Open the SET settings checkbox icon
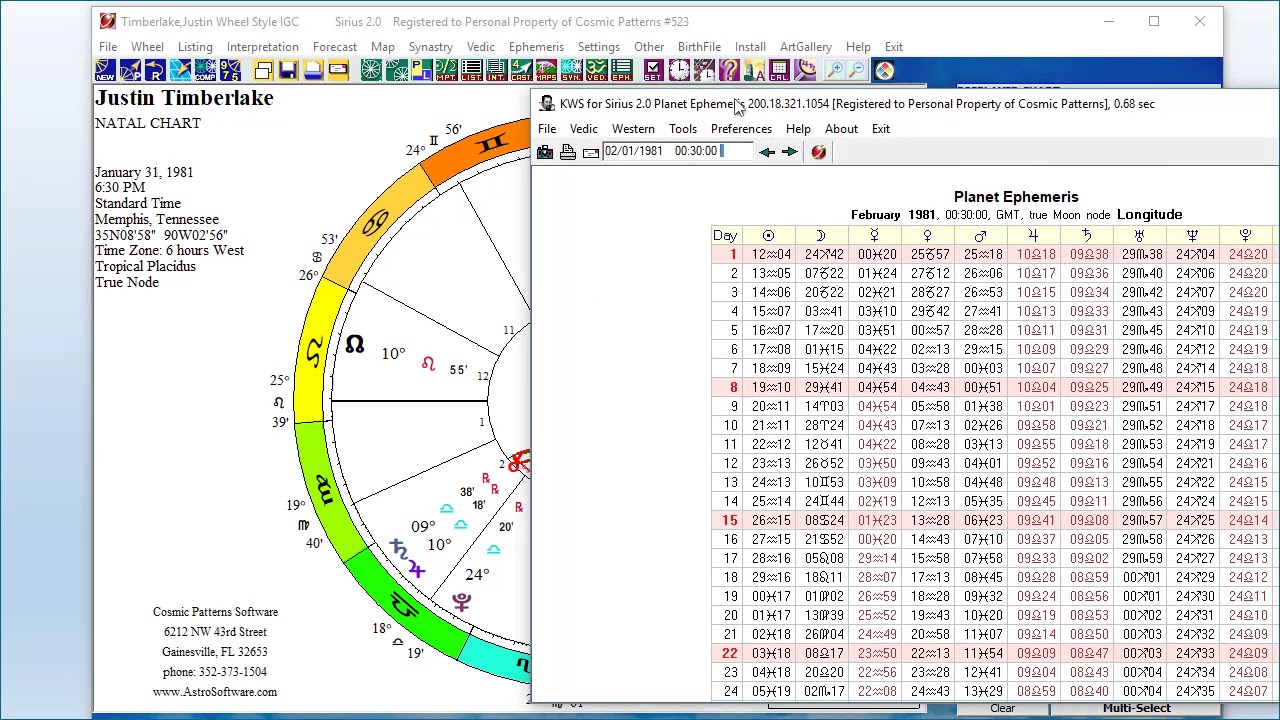1280x720 pixels. tap(653, 71)
